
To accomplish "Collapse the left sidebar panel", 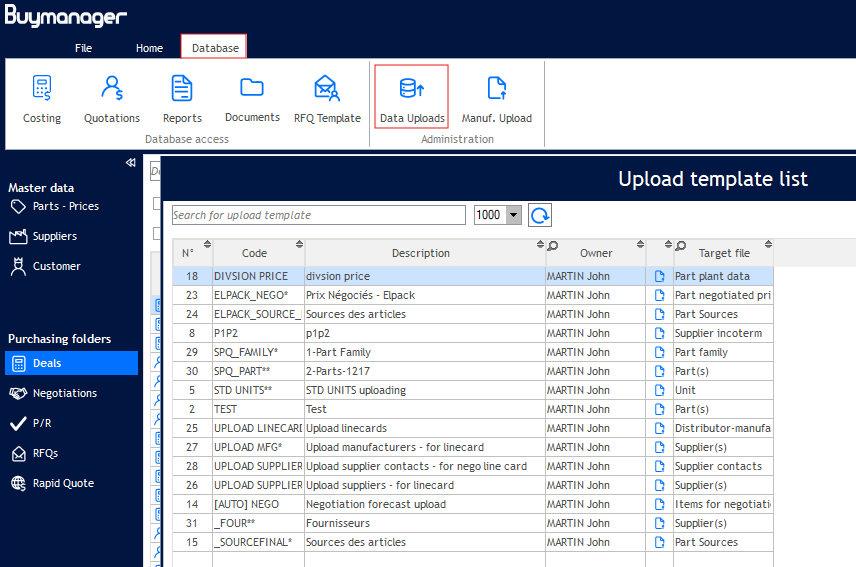I will click(x=130, y=163).
